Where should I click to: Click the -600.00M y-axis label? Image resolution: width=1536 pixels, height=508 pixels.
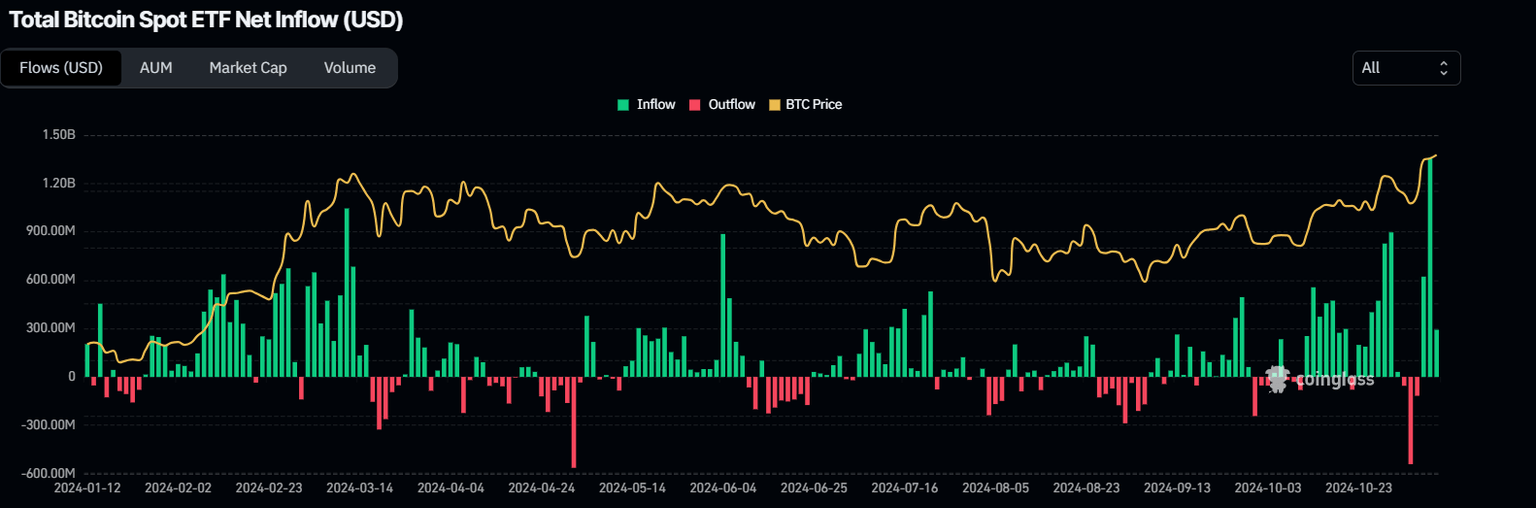pyautogui.click(x=50, y=473)
